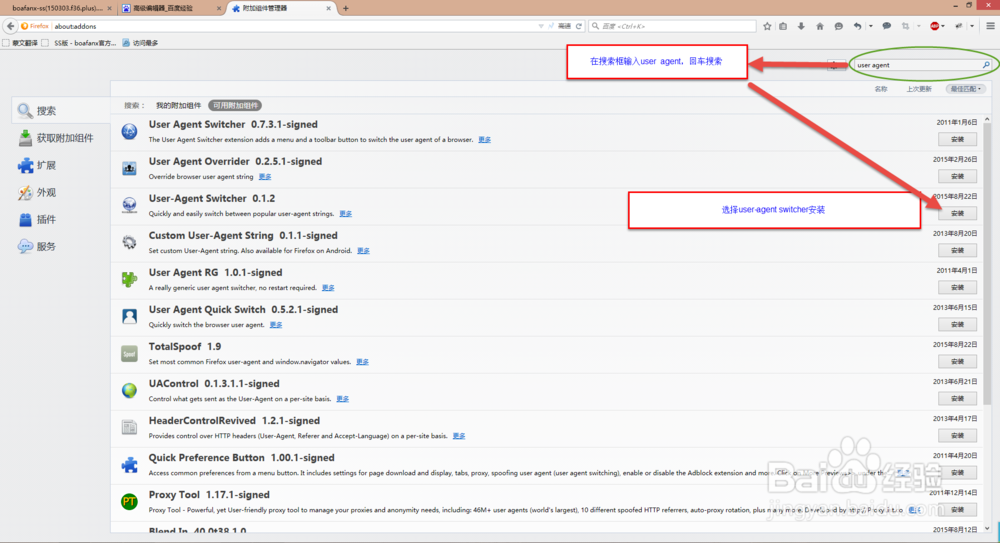Open the hamburger menu icon
Viewport: 1000px width, 543px height.
(x=990, y=26)
